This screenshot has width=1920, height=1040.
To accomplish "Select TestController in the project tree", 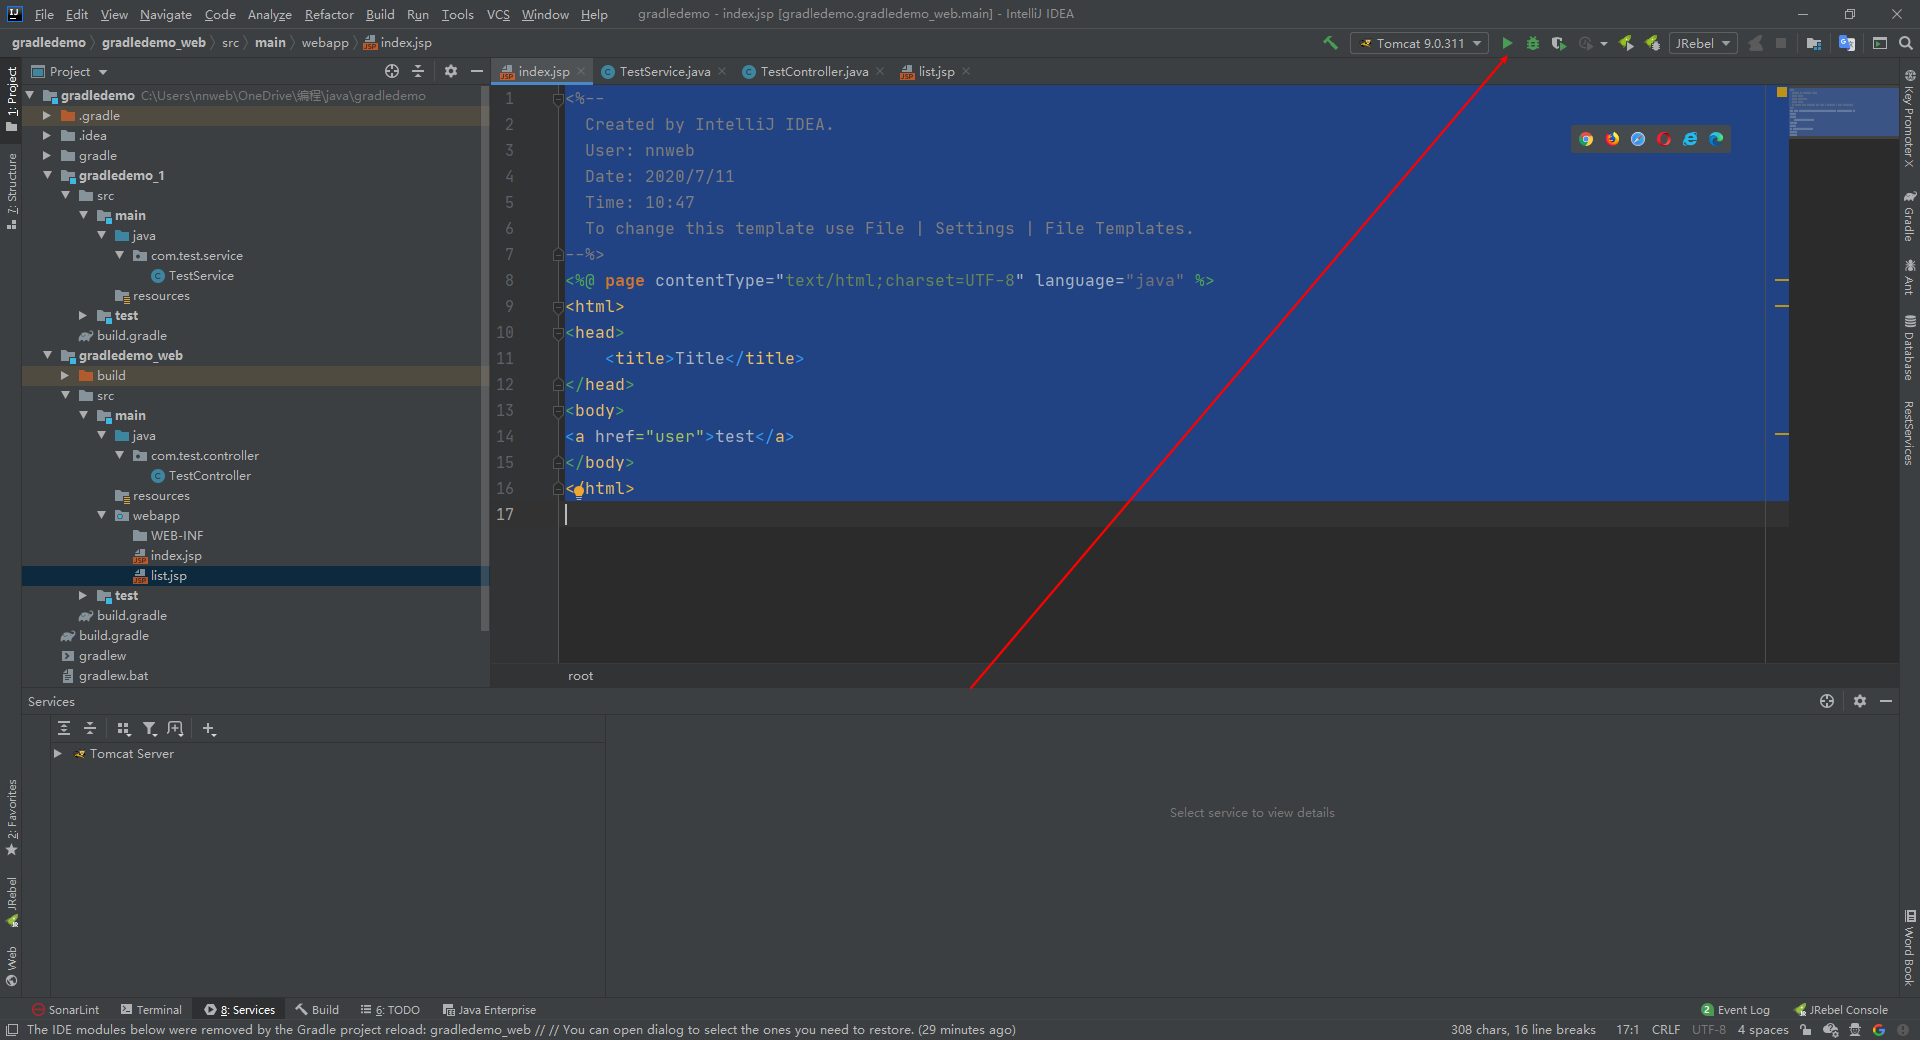I will (209, 476).
